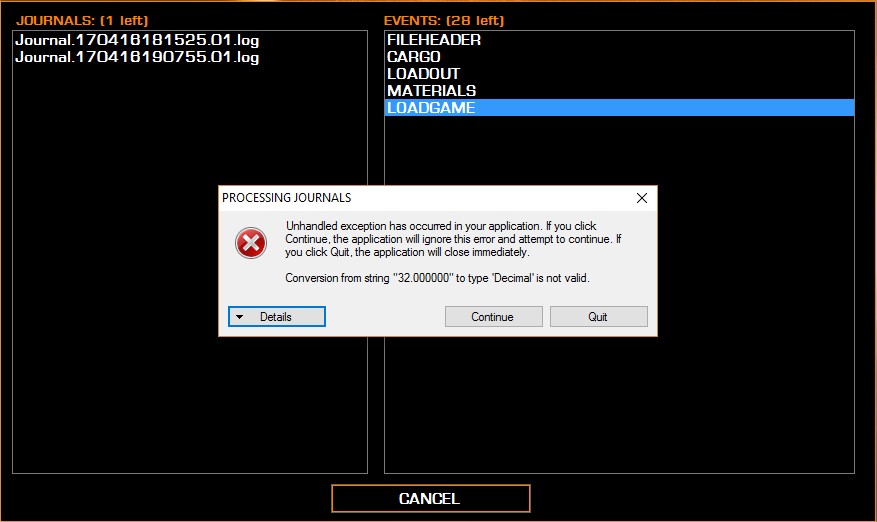Click the EVENTS: (28 left) header label

tap(444, 21)
